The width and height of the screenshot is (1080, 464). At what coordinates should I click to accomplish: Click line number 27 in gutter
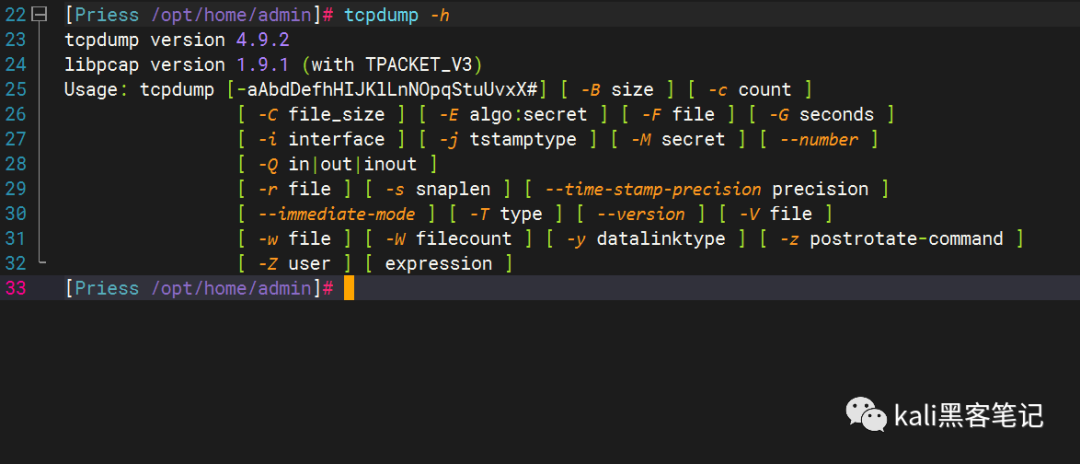click(14, 139)
